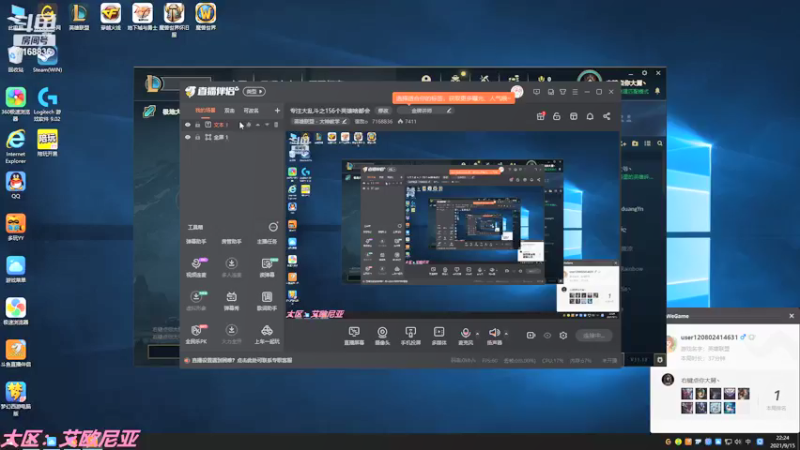Switch to the first scene tab
The height and width of the screenshot is (450, 800).
pos(205,110)
